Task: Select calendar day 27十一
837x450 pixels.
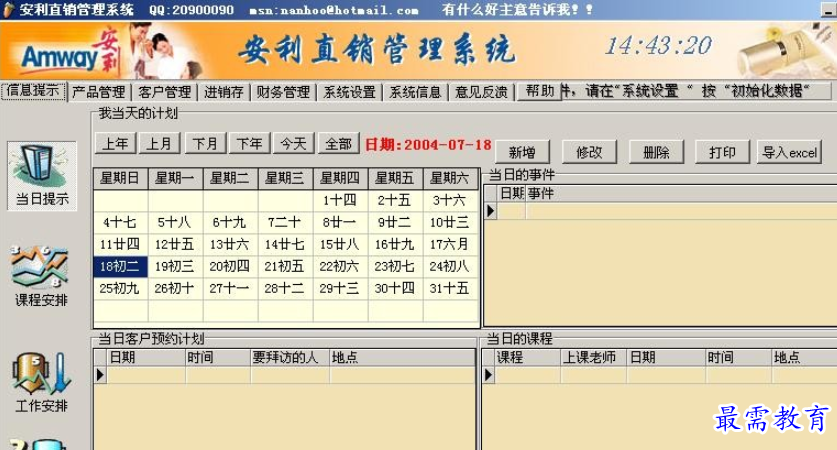Action: pyautogui.click(x=230, y=288)
